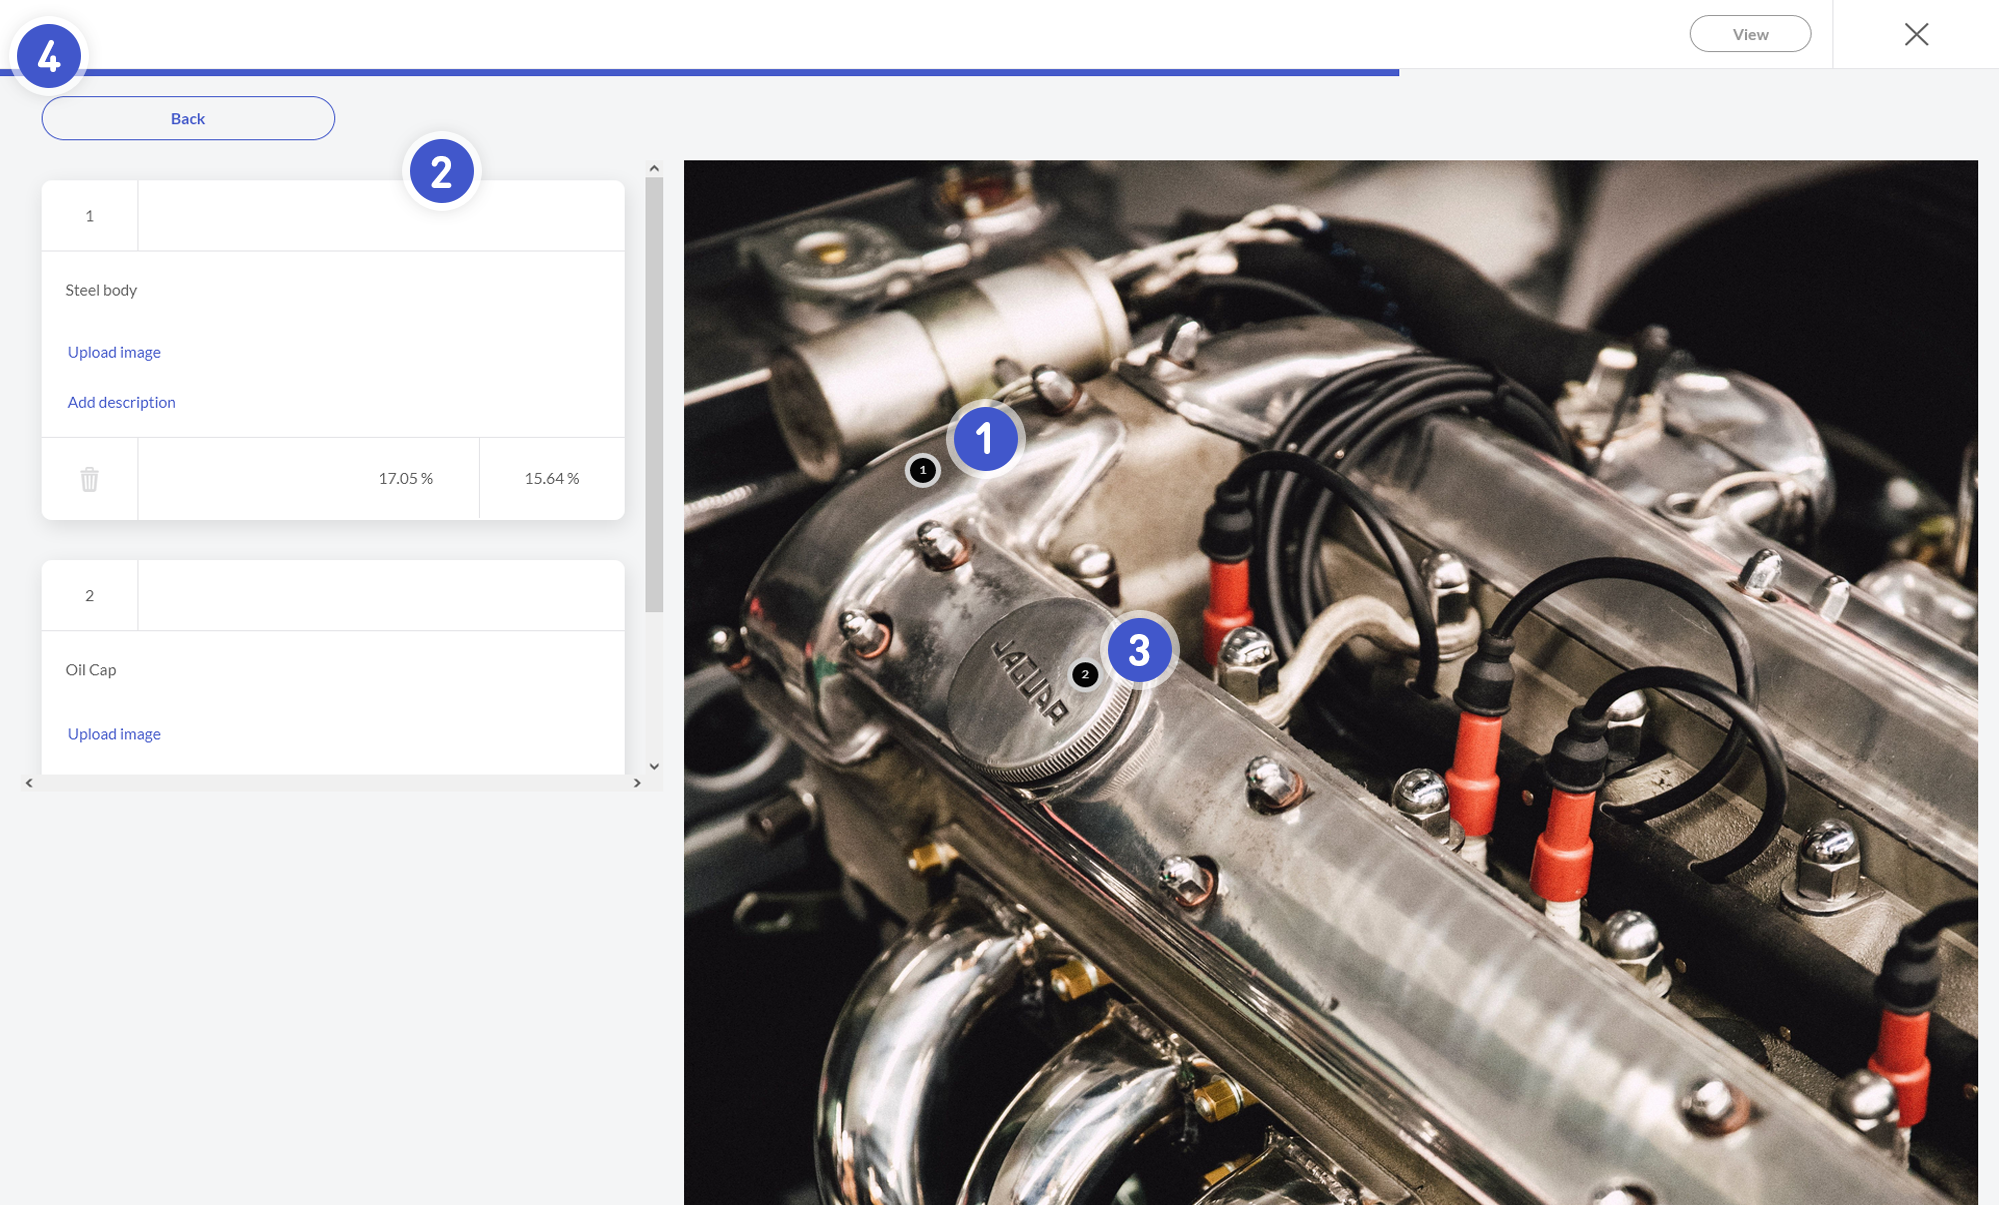This screenshot has width=1999, height=1205.
Task: Close the editor with the X icon
Action: coord(1916,34)
